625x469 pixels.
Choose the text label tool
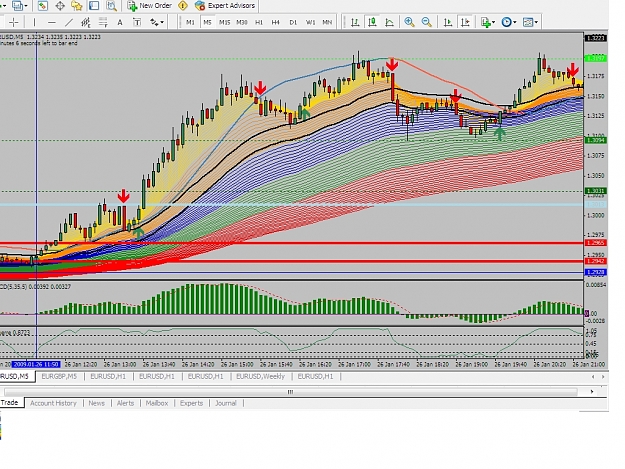pyautogui.click(x=120, y=22)
